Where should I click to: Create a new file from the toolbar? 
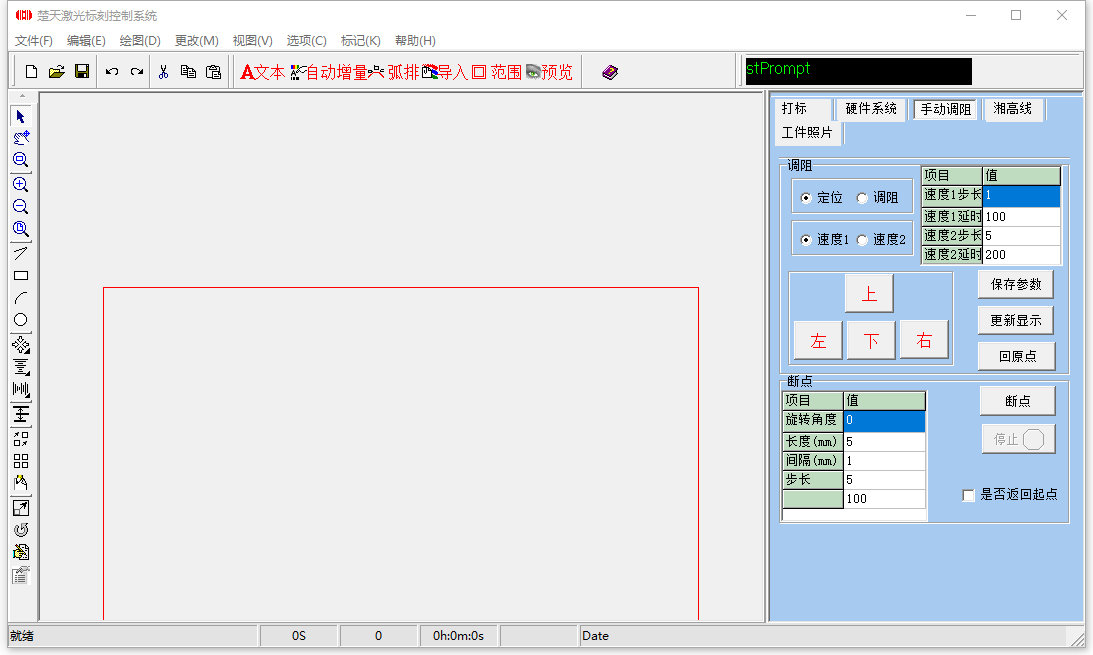31,72
